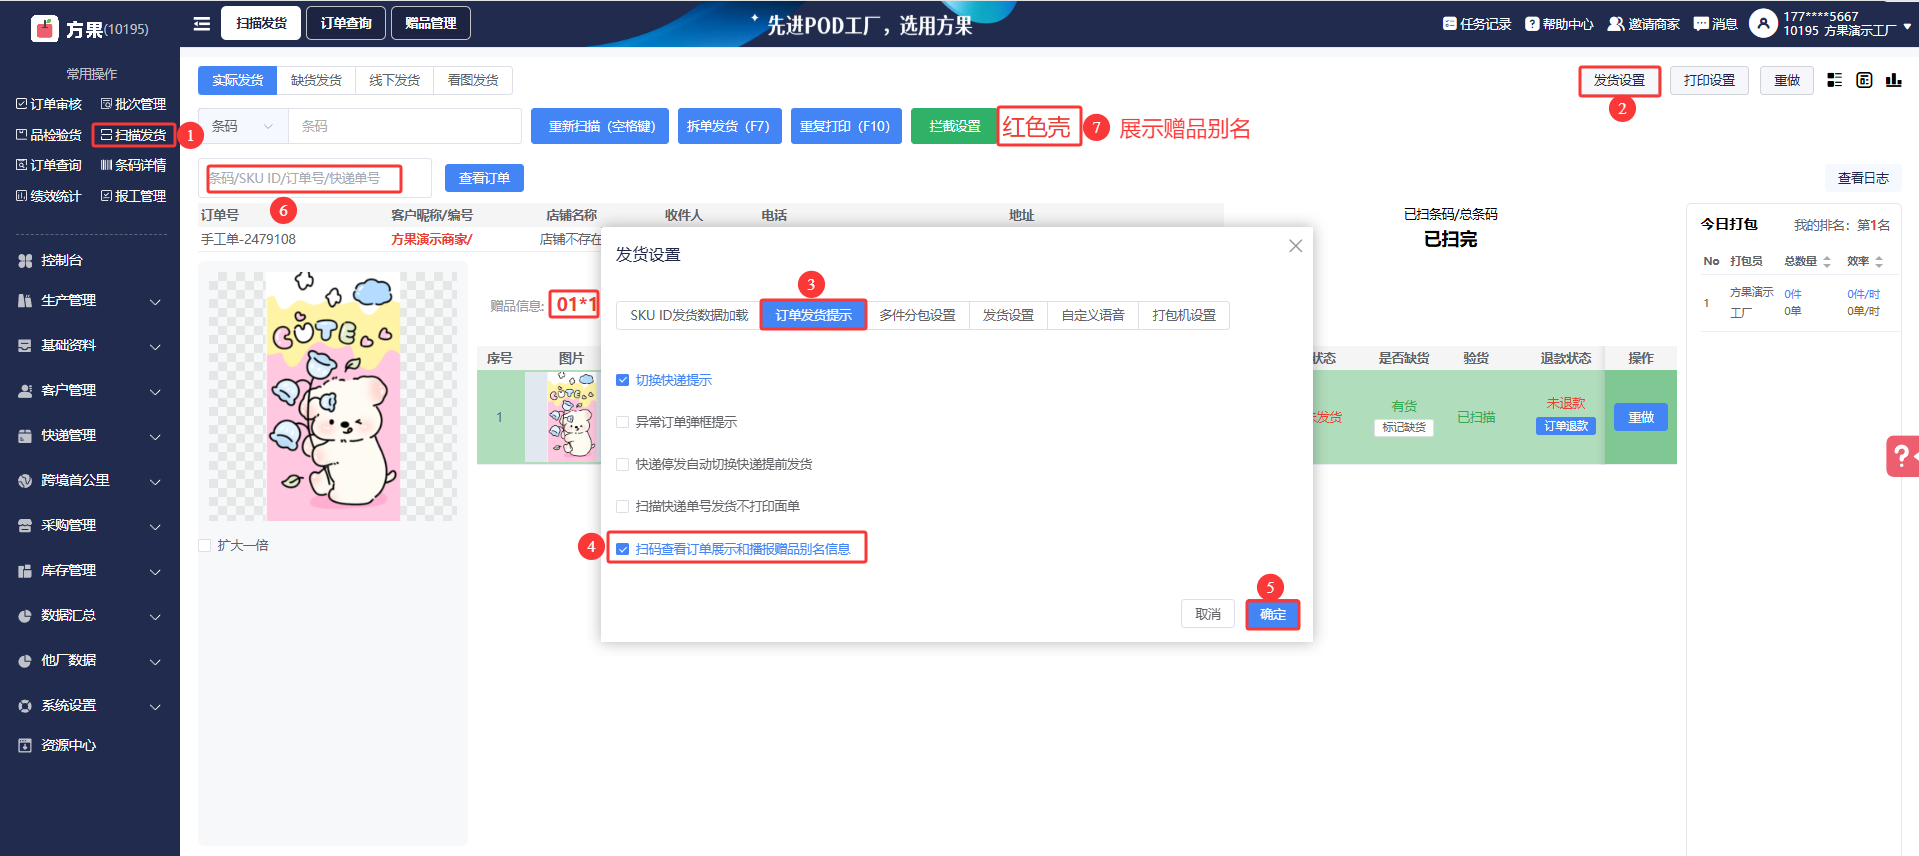Open the 批次管理 shortcut
Screen dimensions: 1919x856
[133, 104]
